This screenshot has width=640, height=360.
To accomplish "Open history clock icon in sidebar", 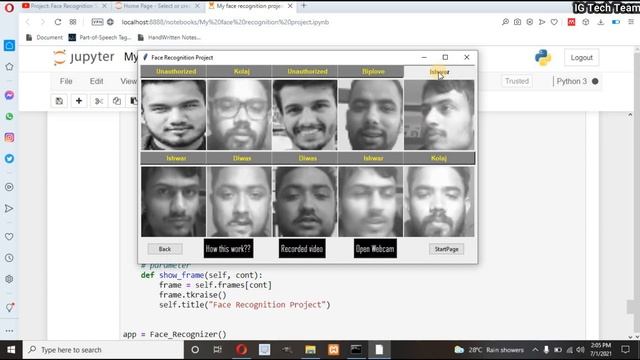I will [9, 258].
